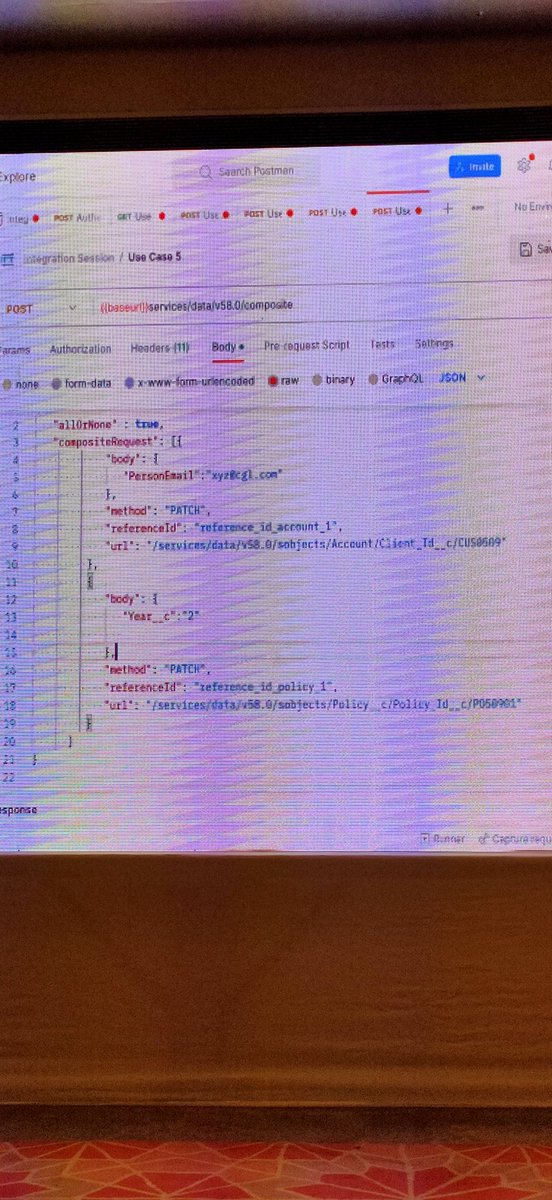Click Runner in the bottom bar
This screenshot has height=1200, width=552.
coord(442,839)
